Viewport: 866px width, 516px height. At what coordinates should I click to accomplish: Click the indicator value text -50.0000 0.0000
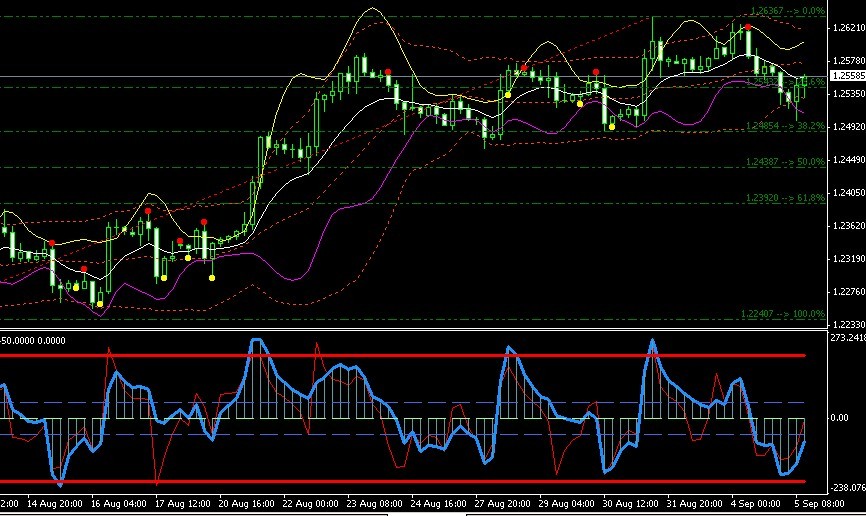[33, 341]
